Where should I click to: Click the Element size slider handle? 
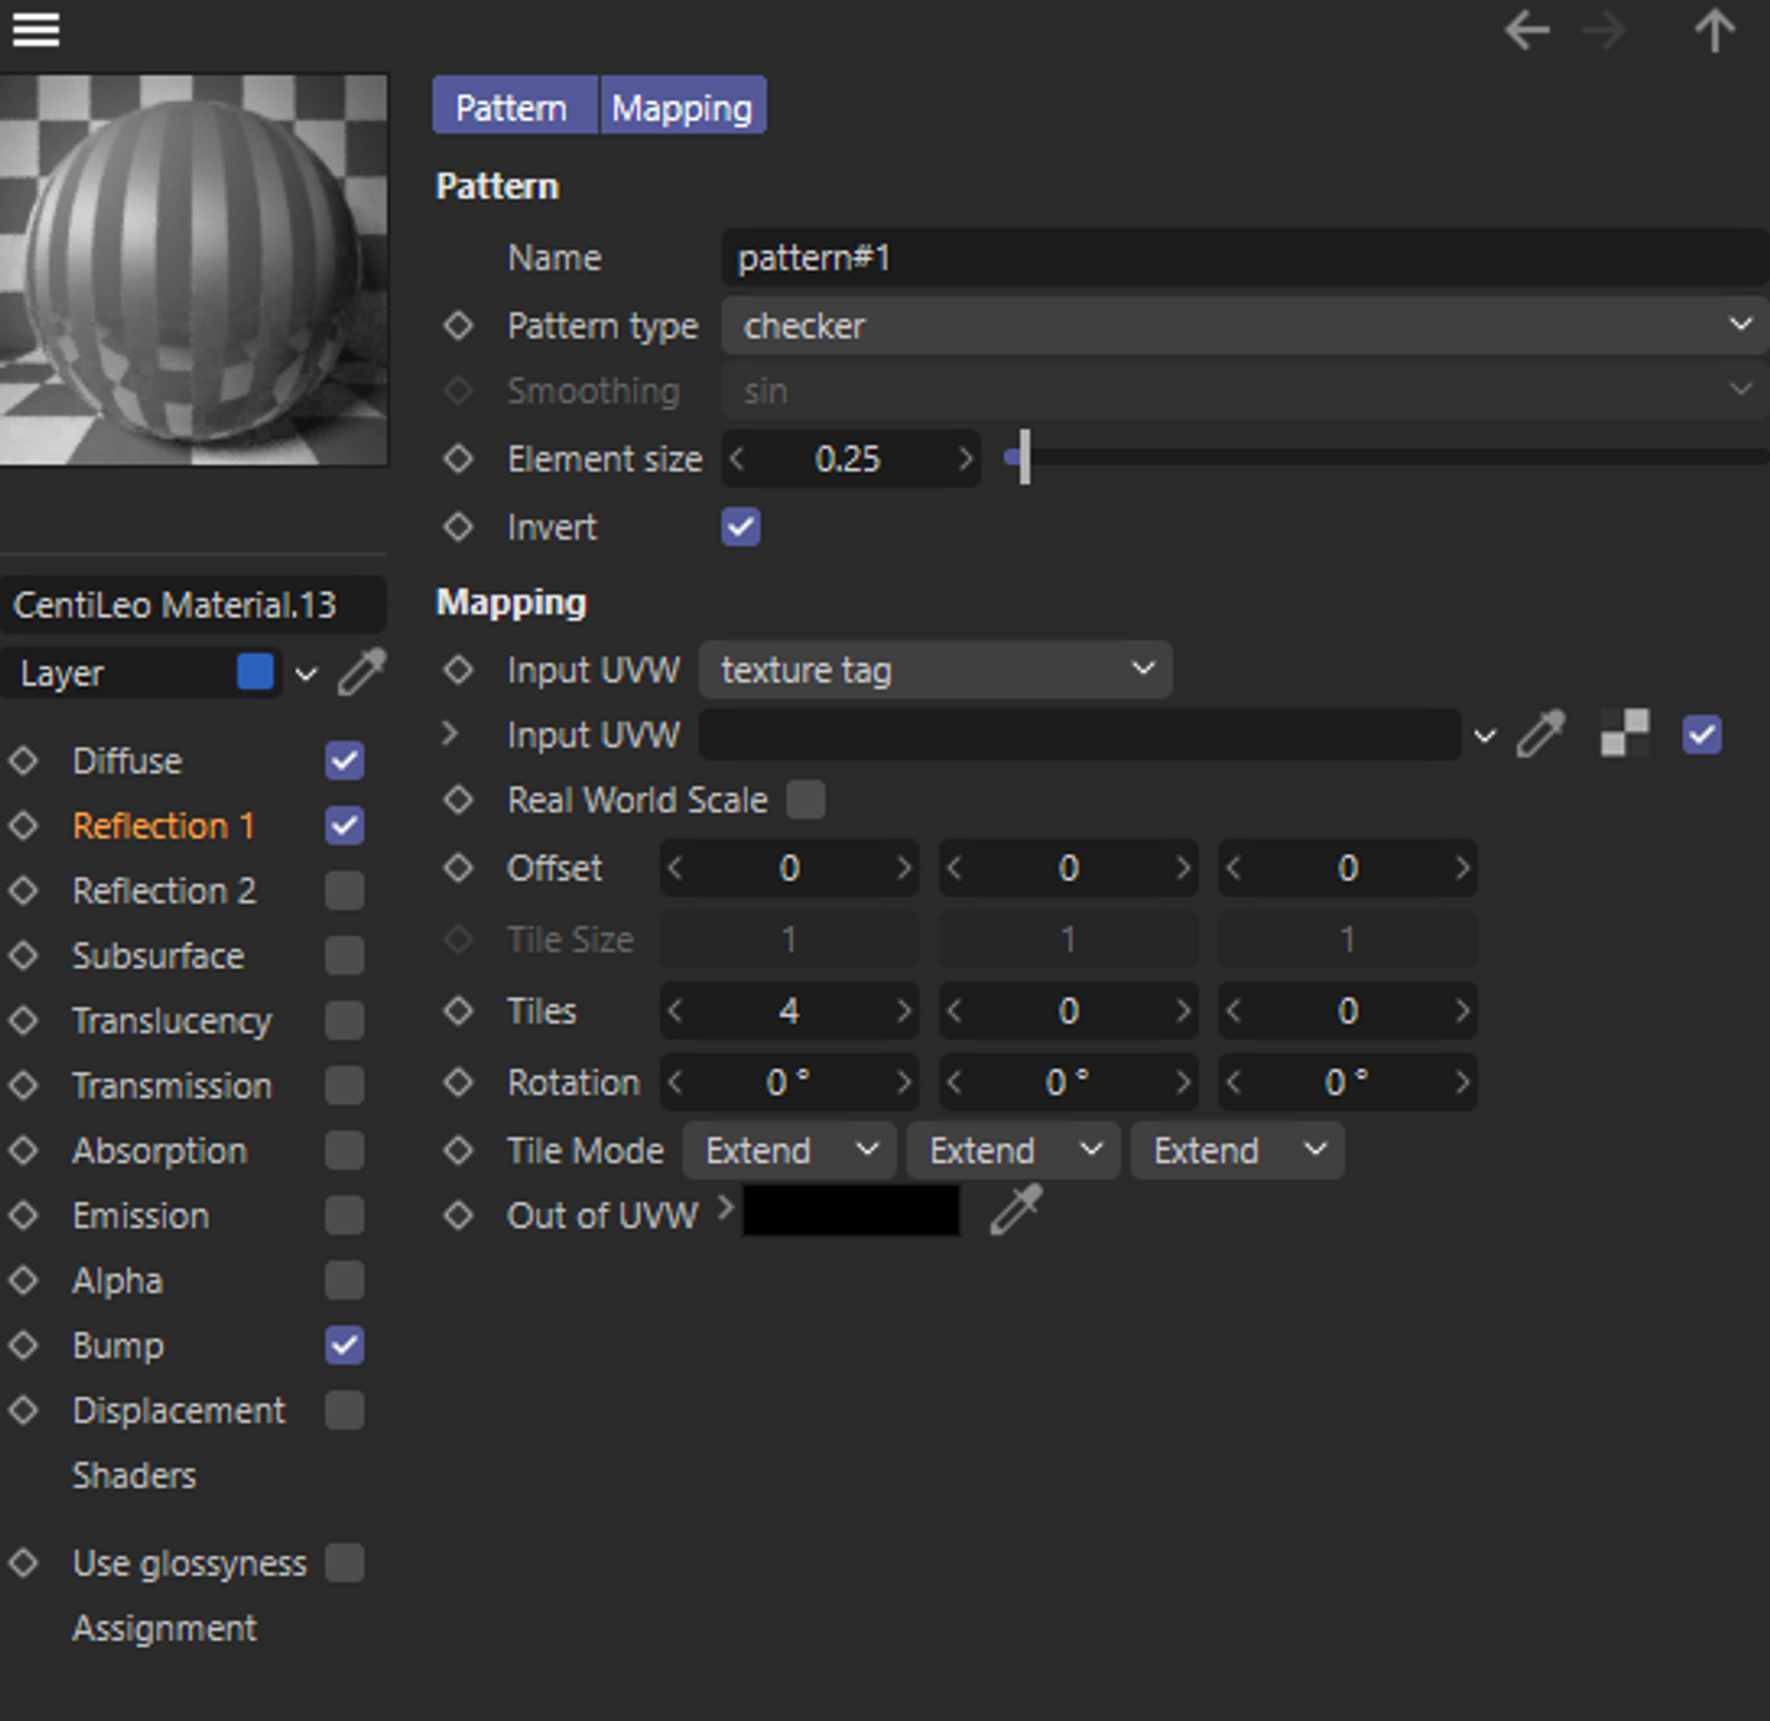pyautogui.click(x=1024, y=458)
